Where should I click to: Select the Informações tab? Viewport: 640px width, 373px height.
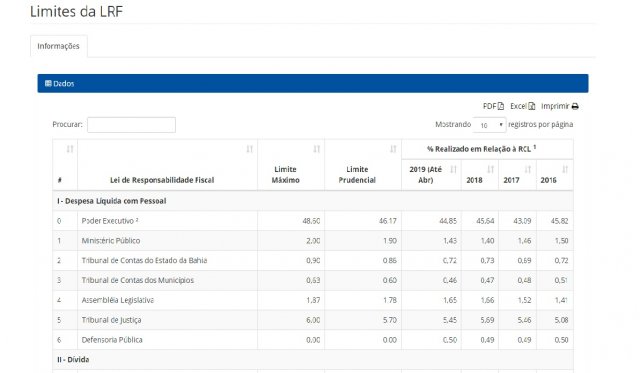[58, 46]
